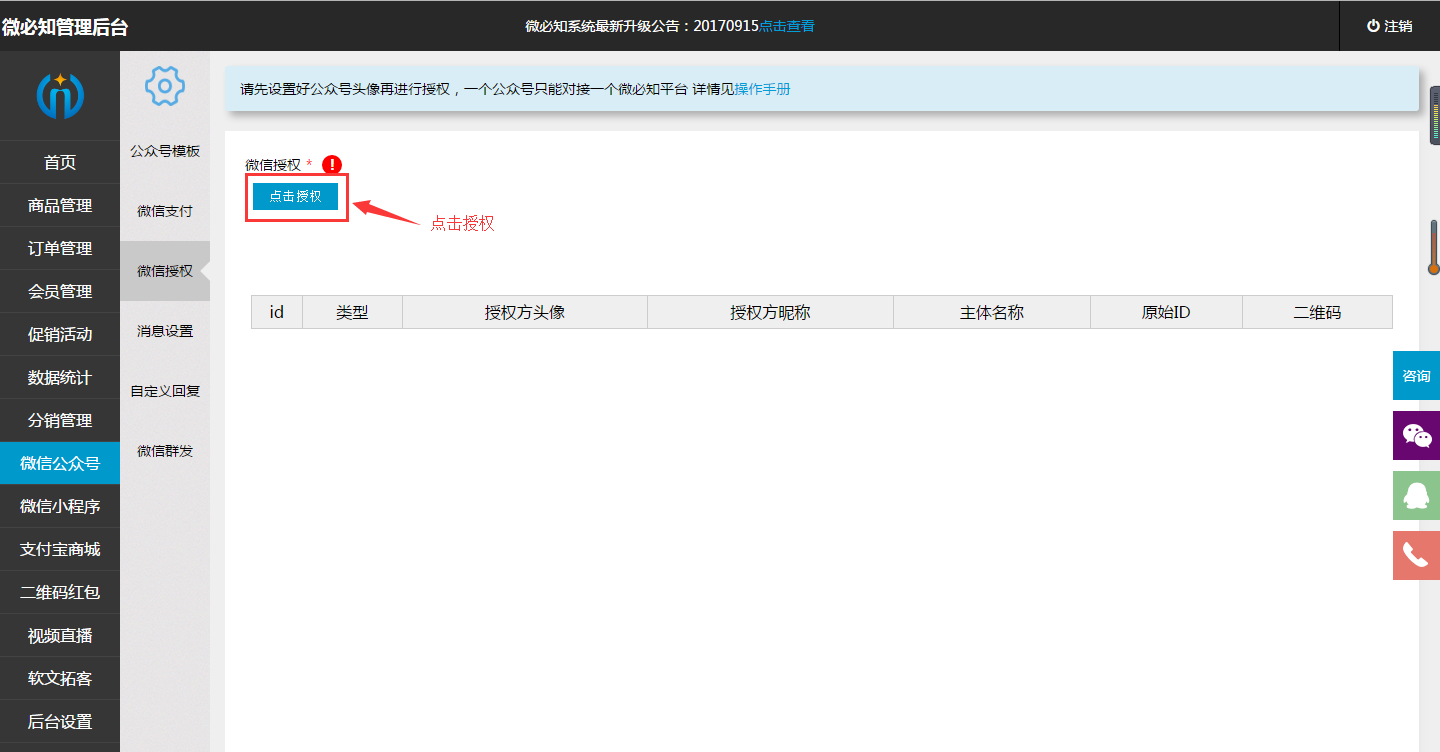Image resolution: width=1440 pixels, height=752 pixels.
Task: Navigate to 首页 in the sidebar
Action: [60, 163]
